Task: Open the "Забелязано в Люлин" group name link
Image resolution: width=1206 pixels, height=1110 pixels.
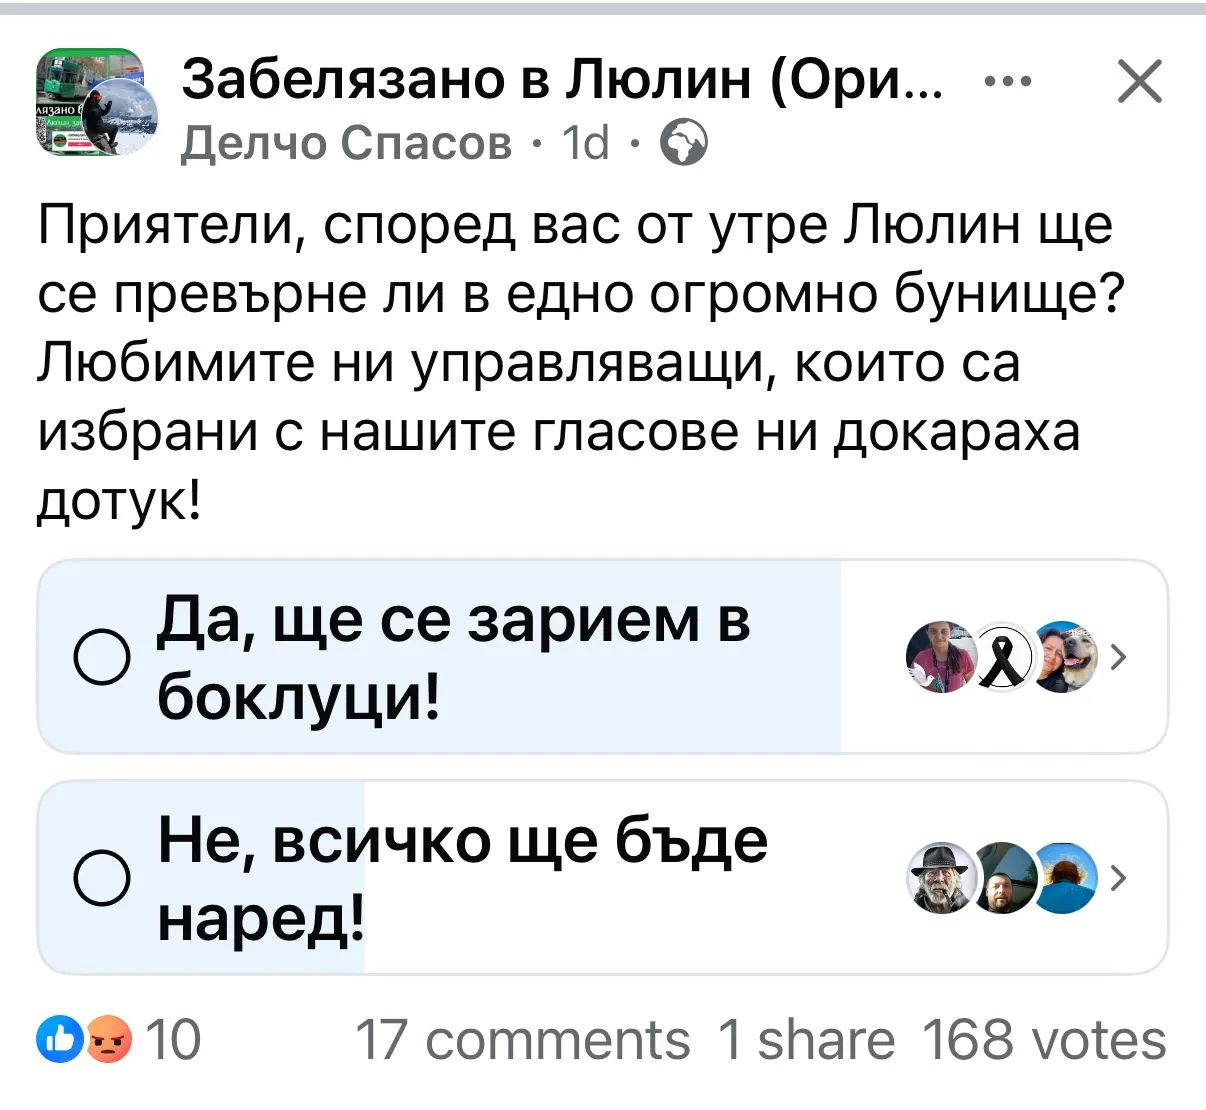Action: point(561,80)
